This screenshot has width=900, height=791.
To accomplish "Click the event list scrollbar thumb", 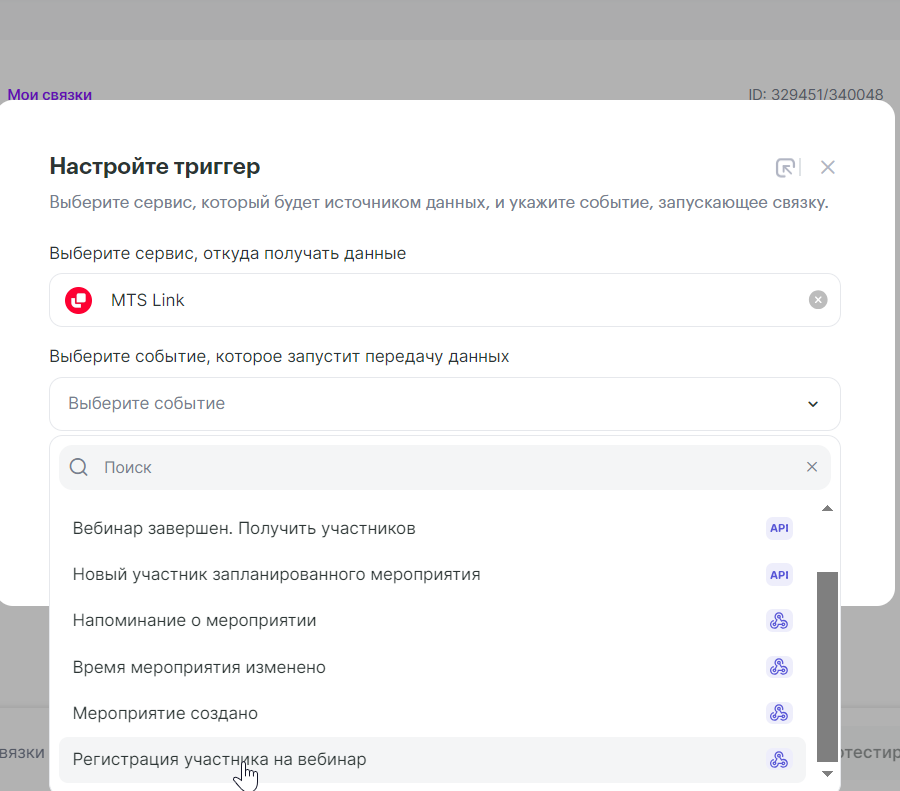I will 827,666.
